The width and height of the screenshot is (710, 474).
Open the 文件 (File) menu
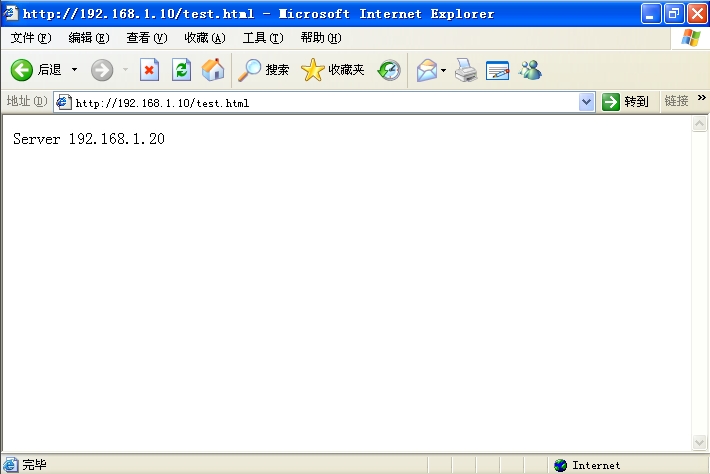click(x=30, y=38)
